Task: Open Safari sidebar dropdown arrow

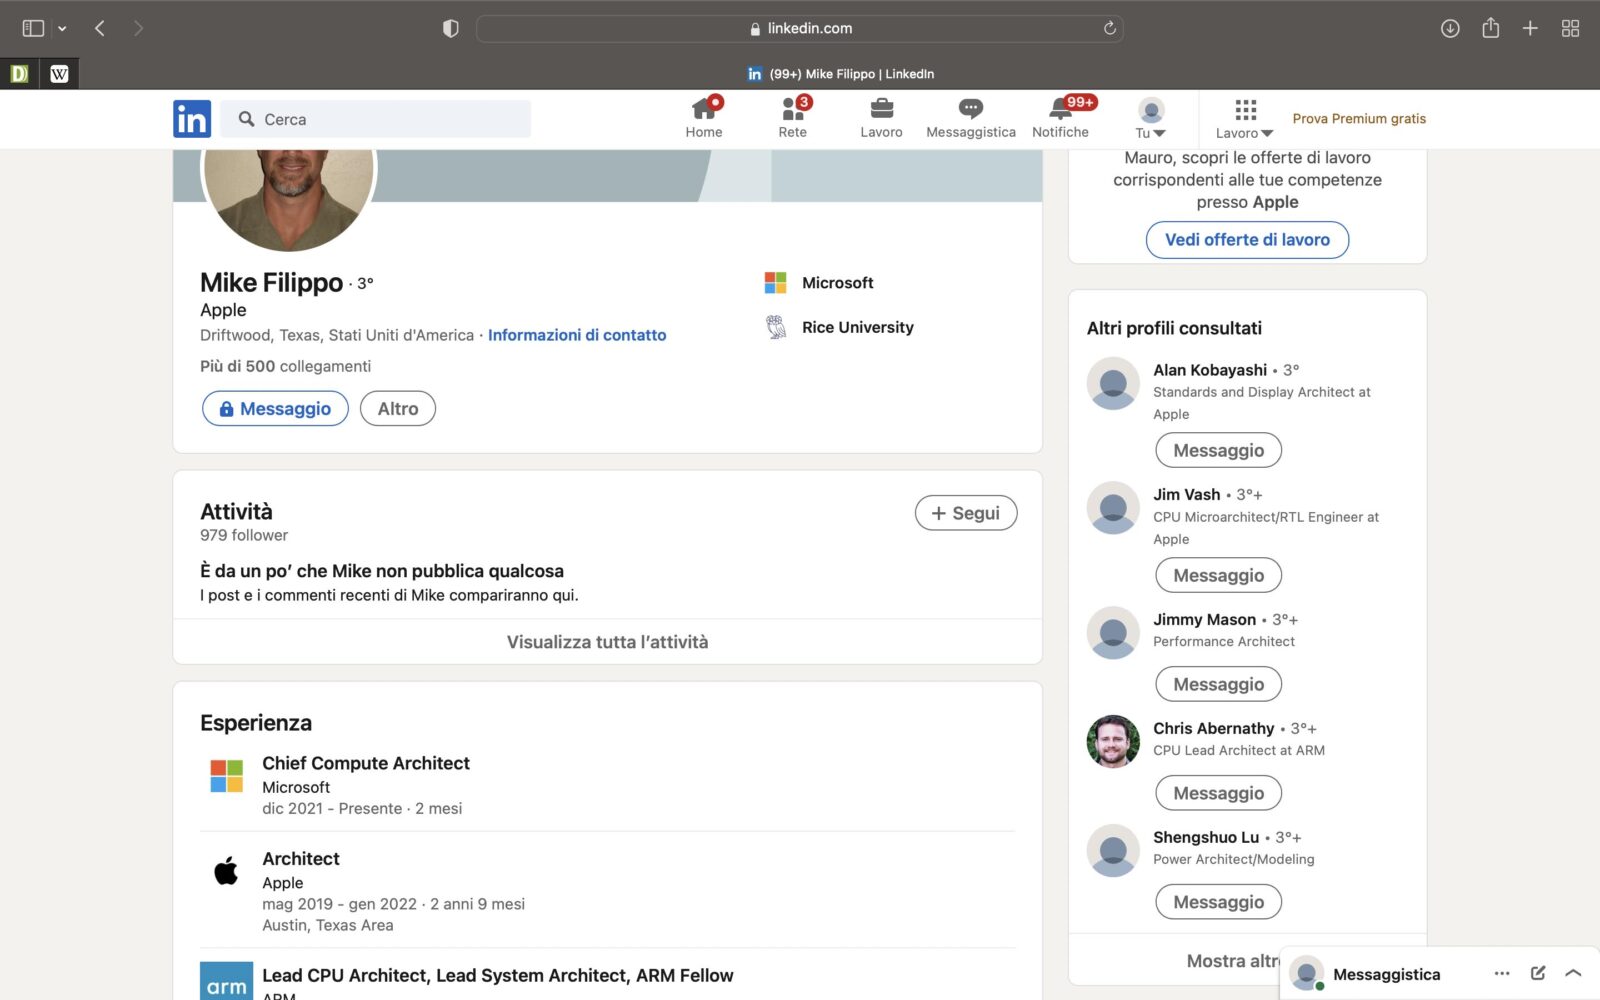Action: point(62,28)
